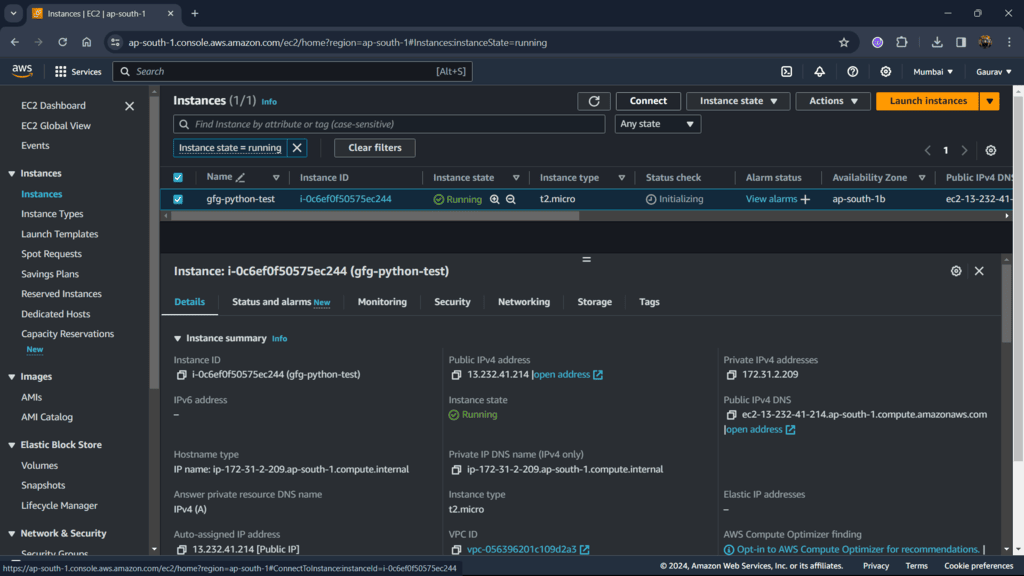1024x576 pixels.
Task: Open Launch Templates in sidebar
Action: (x=59, y=234)
